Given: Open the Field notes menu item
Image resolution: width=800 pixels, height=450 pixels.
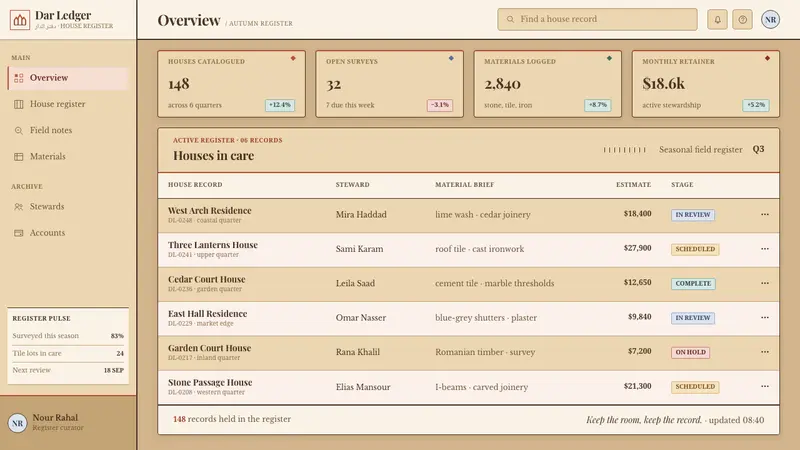Looking at the screenshot, I should point(68,131).
